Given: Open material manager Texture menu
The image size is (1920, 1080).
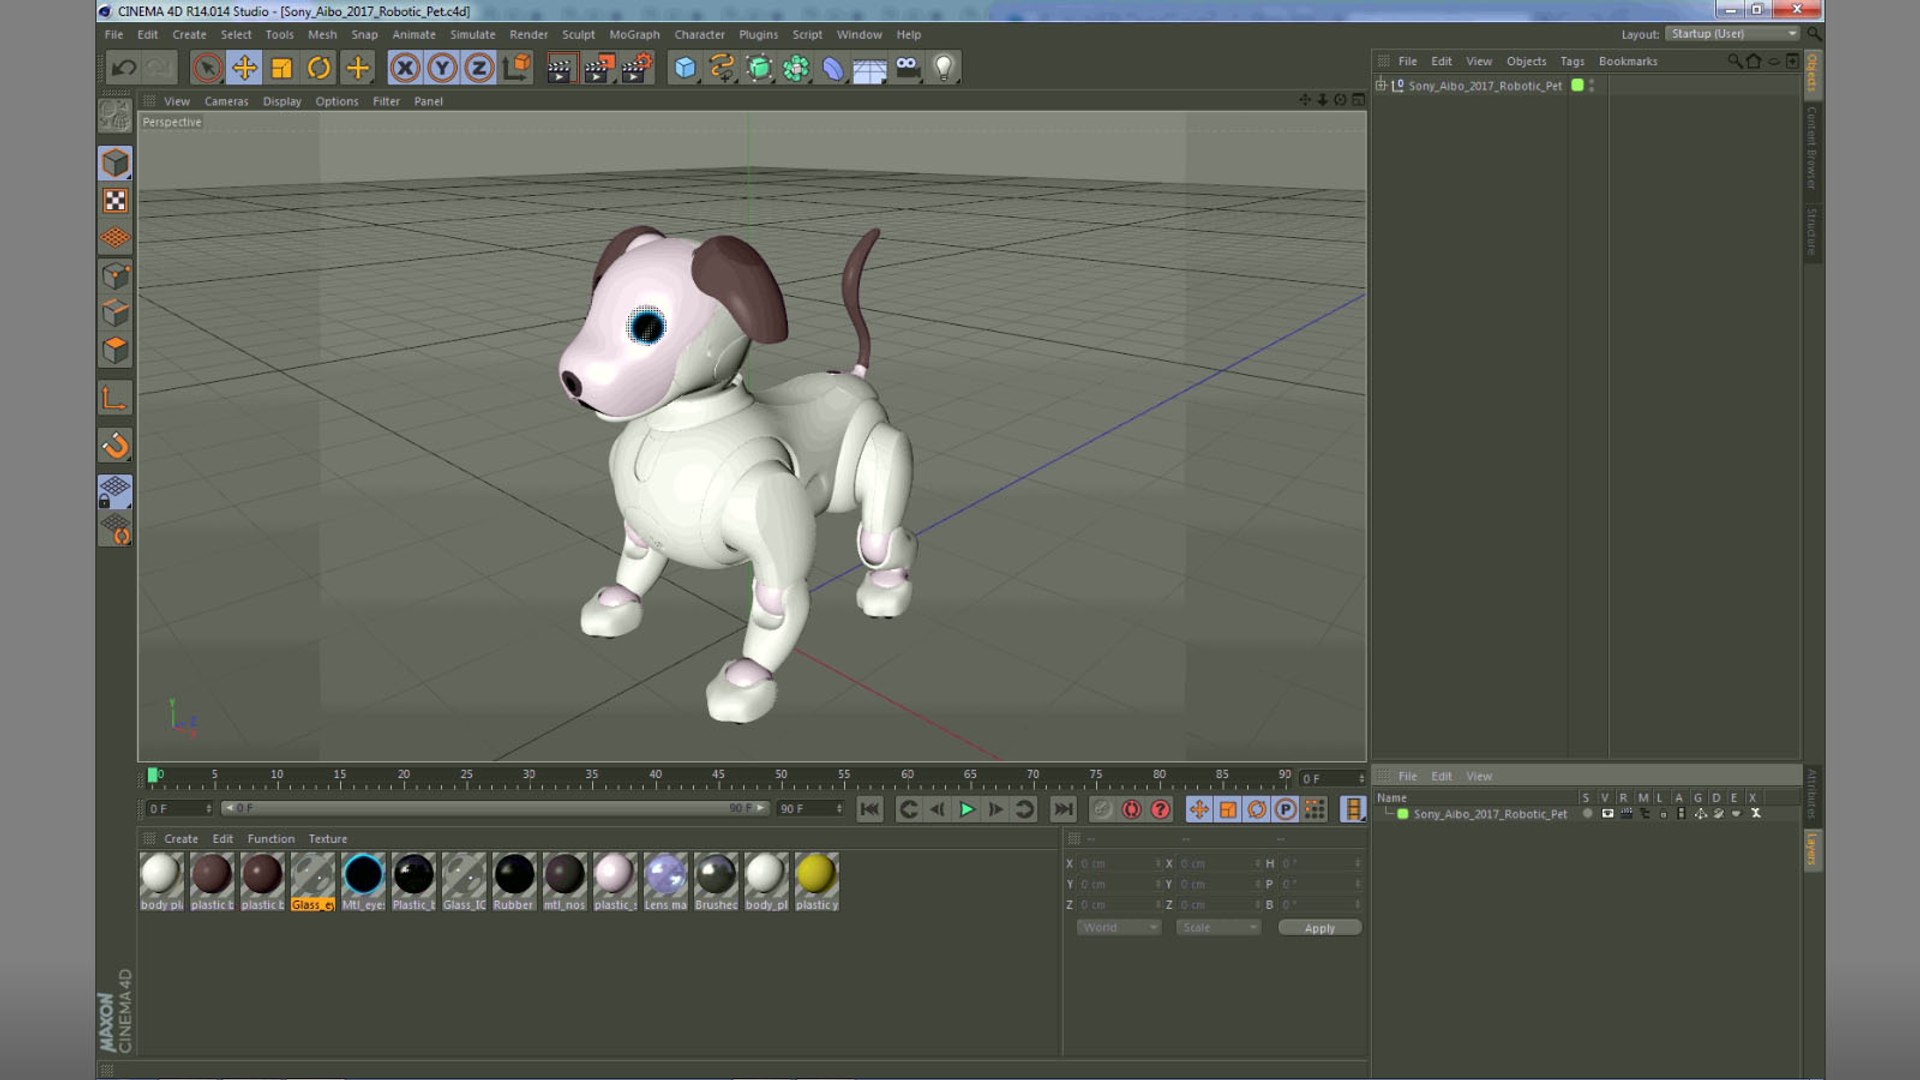Looking at the screenshot, I should coord(328,839).
